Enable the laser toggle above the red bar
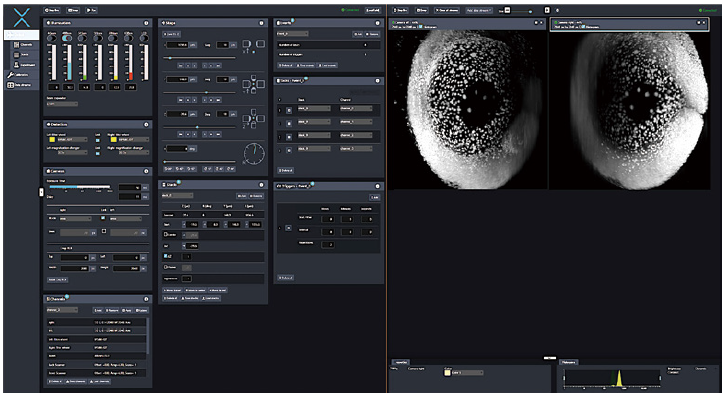The width and height of the screenshot is (726, 397). 129,38
